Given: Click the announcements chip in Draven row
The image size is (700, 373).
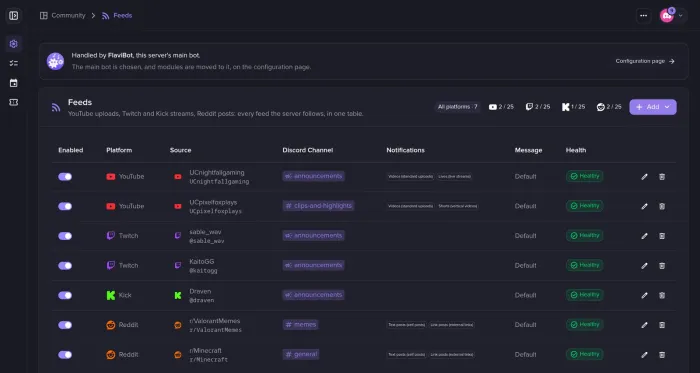Looking at the screenshot, I should pos(313,295).
